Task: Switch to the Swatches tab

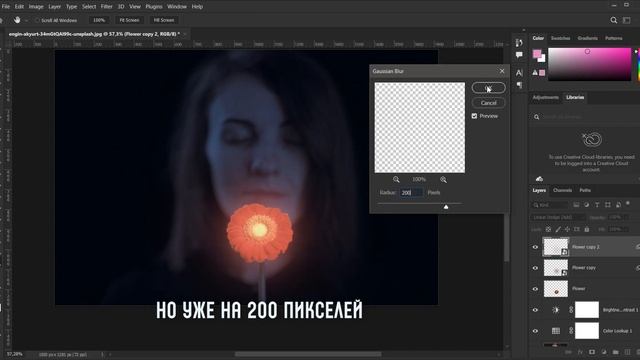Action: click(560, 38)
